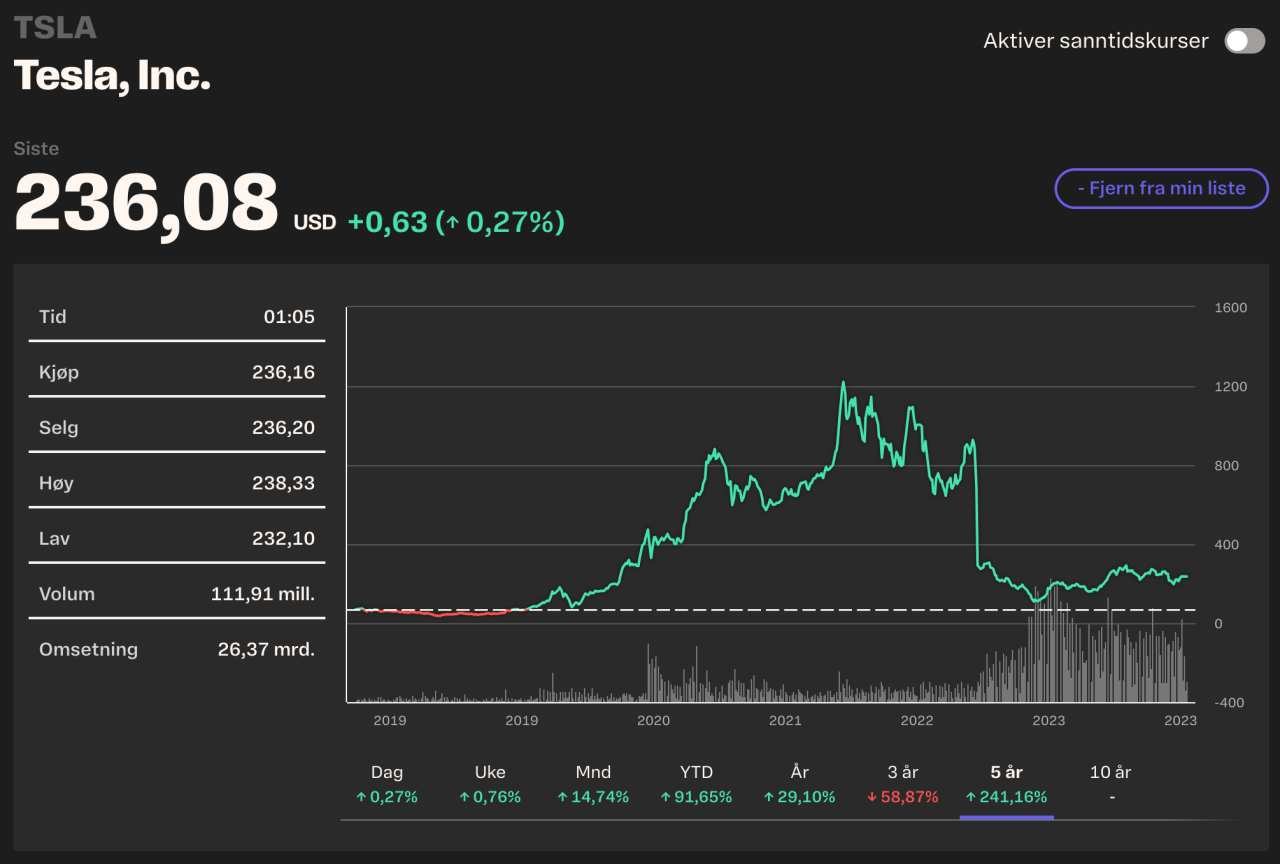Choose the 10 år period tab
1280x864 pixels.
(x=1110, y=784)
